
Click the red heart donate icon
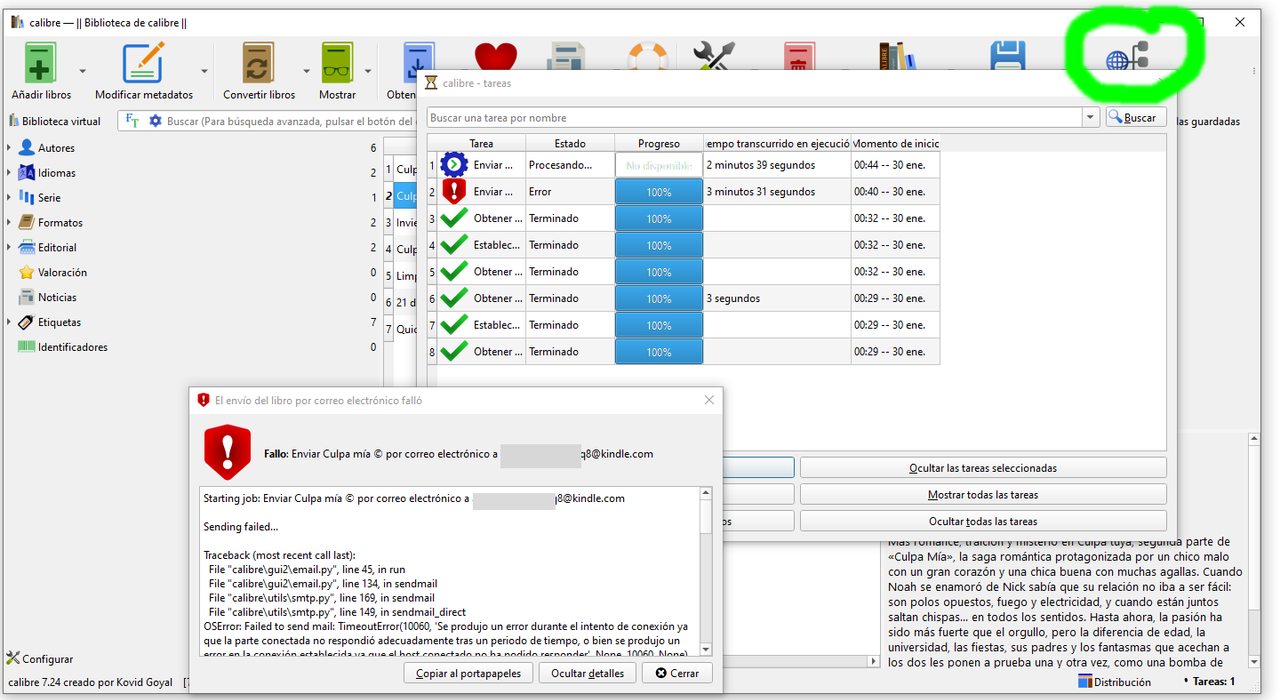pos(495,58)
